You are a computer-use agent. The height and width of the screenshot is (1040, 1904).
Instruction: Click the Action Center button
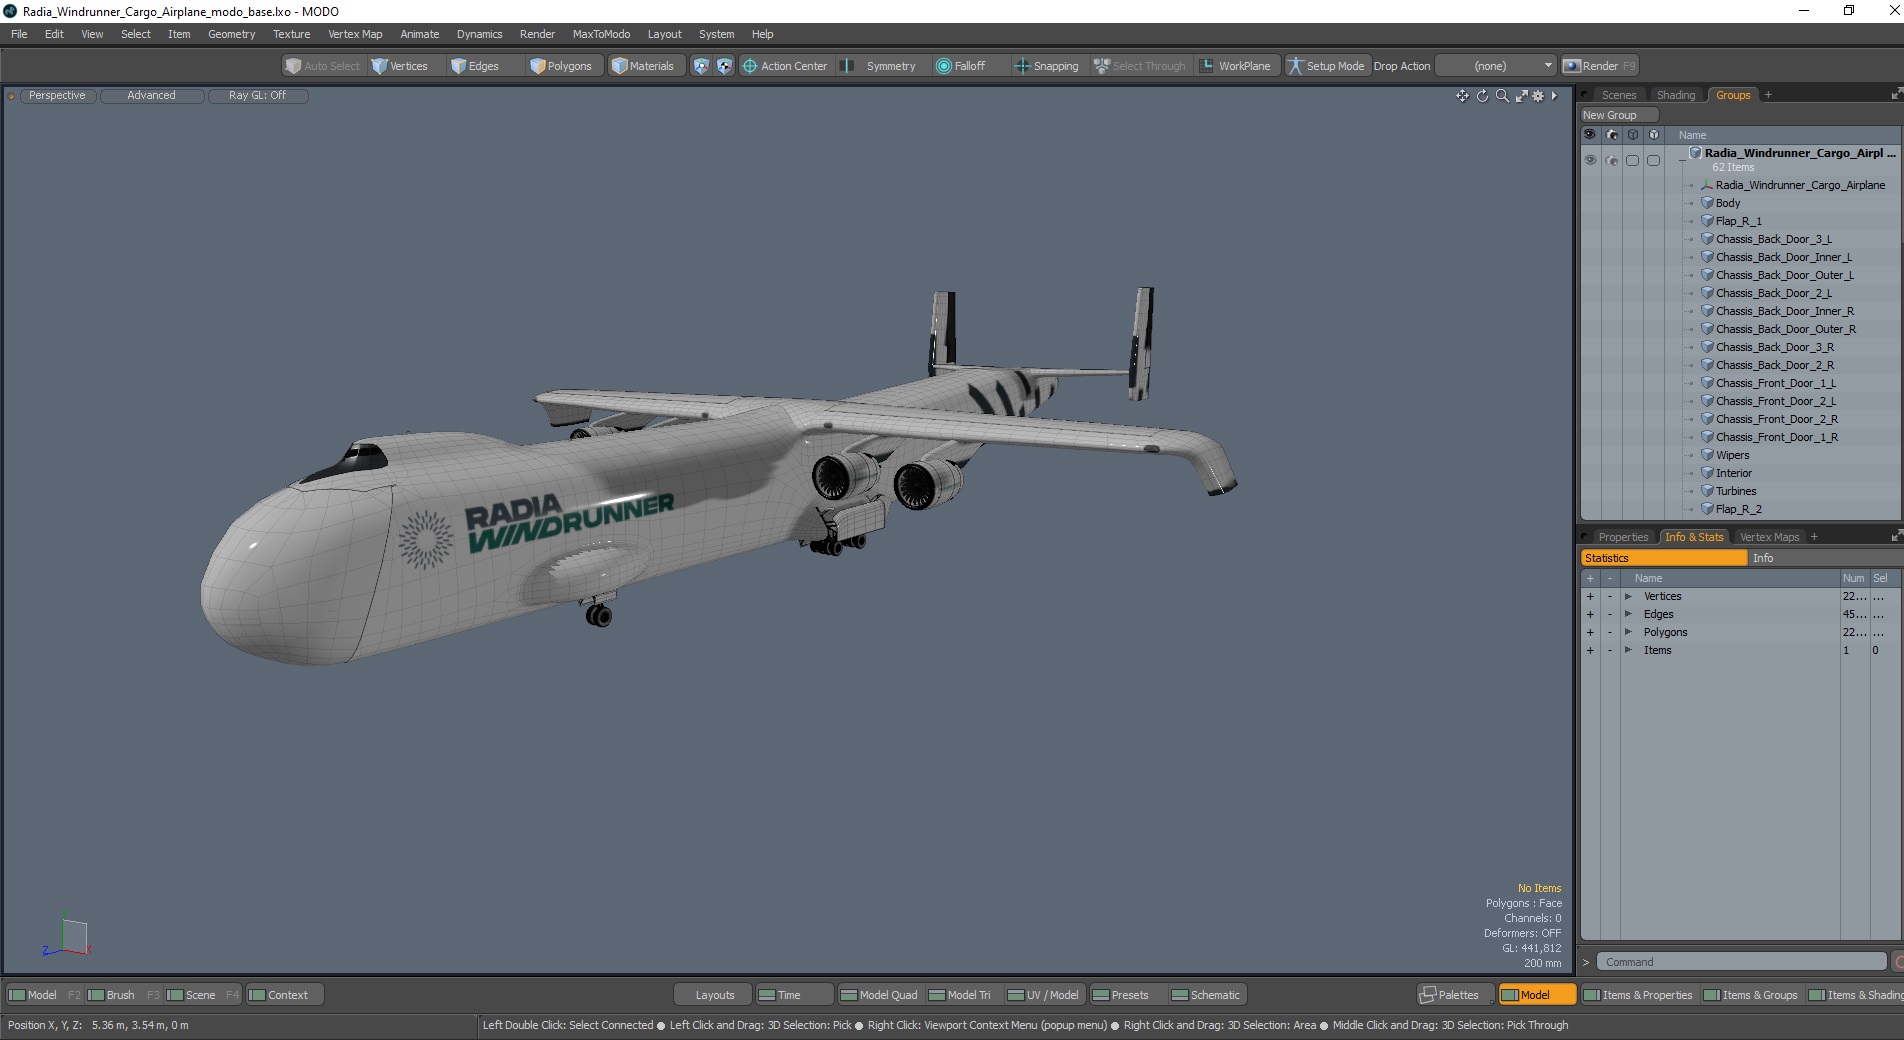click(x=785, y=66)
